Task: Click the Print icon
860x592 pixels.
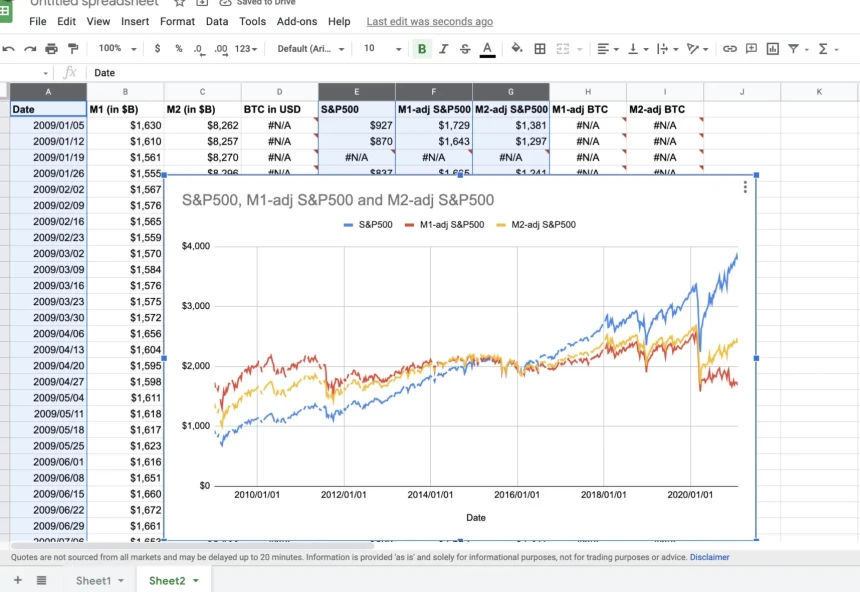Action: [x=51, y=48]
